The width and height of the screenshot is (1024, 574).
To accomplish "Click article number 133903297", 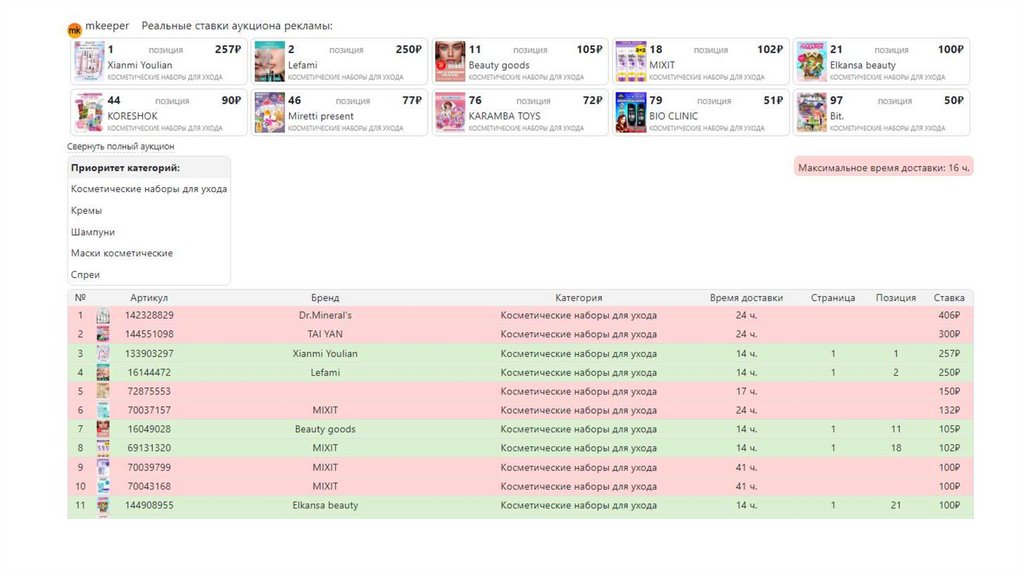I will pyautogui.click(x=149, y=354).
